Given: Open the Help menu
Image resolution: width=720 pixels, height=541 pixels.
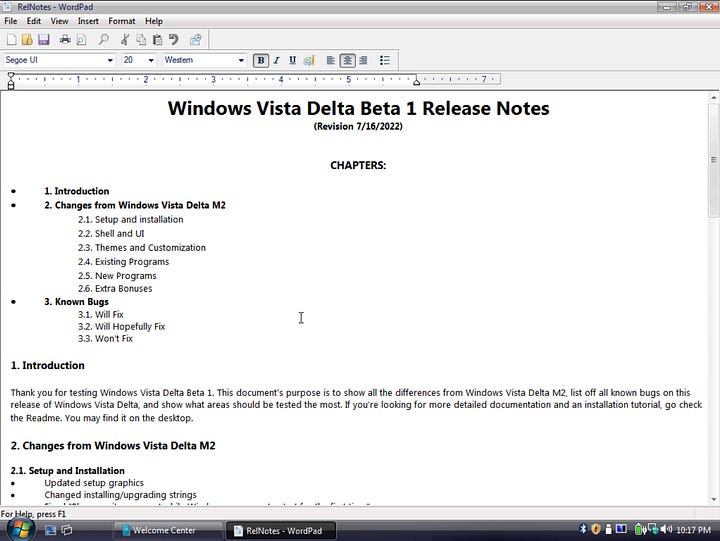Looking at the screenshot, I should coord(154,21).
